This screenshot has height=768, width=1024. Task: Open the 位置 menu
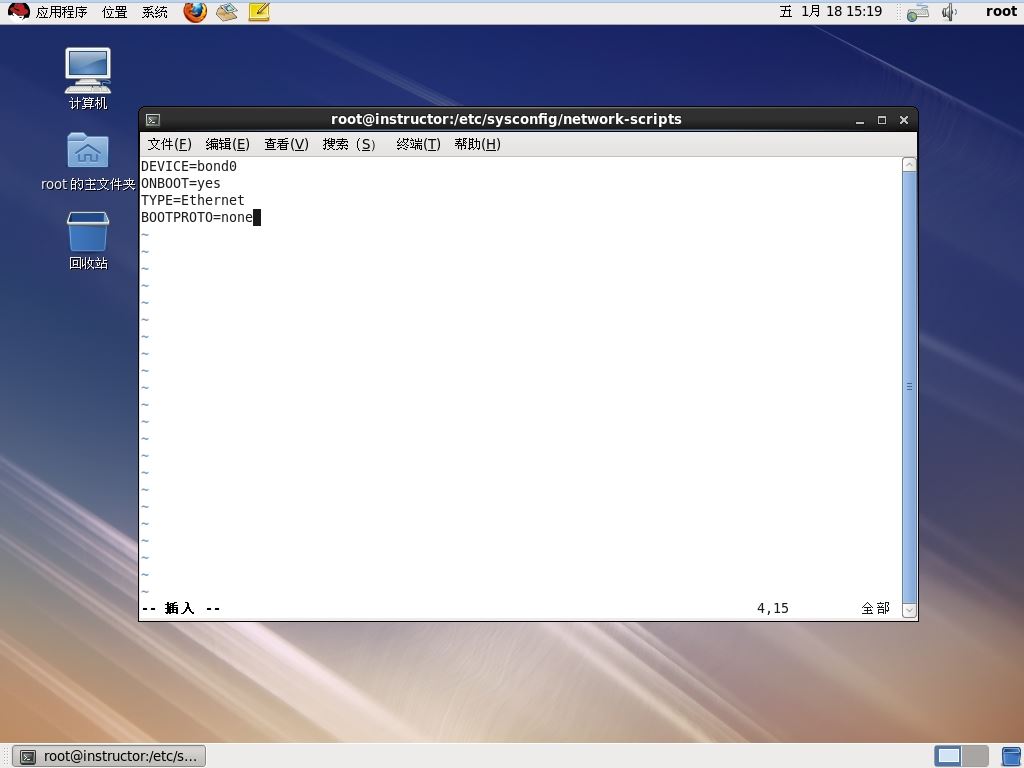point(114,12)
